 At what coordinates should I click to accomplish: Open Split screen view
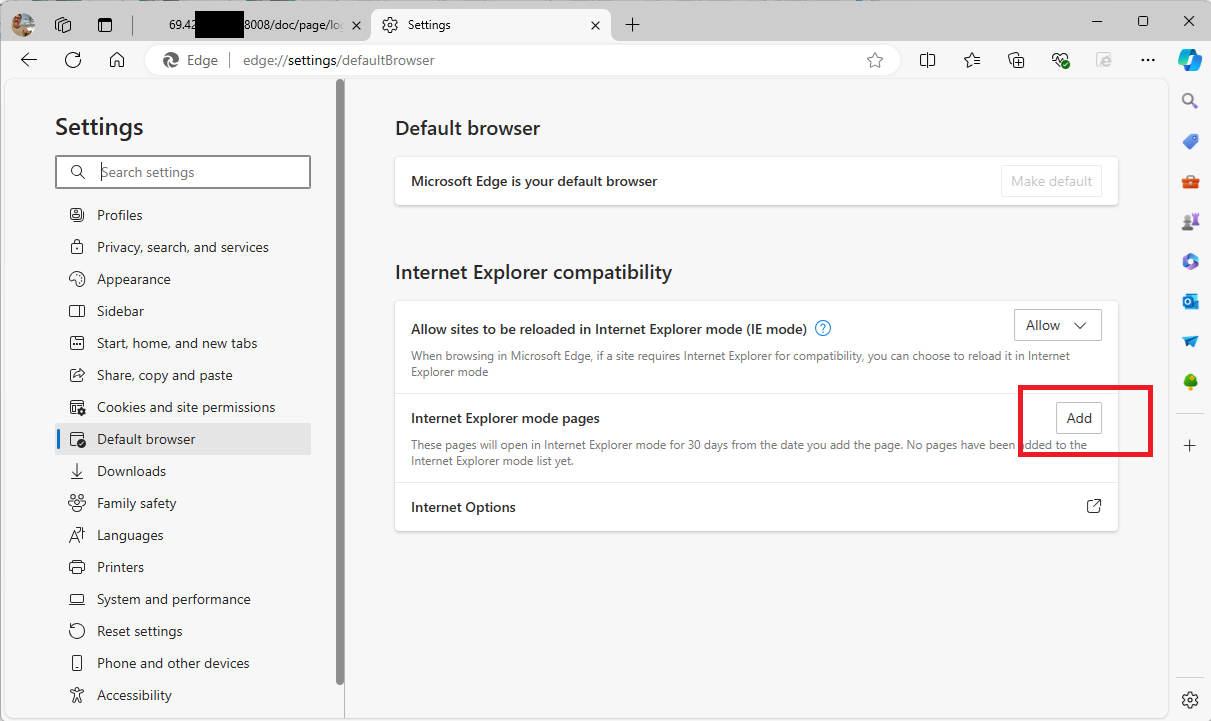[927, 60]
